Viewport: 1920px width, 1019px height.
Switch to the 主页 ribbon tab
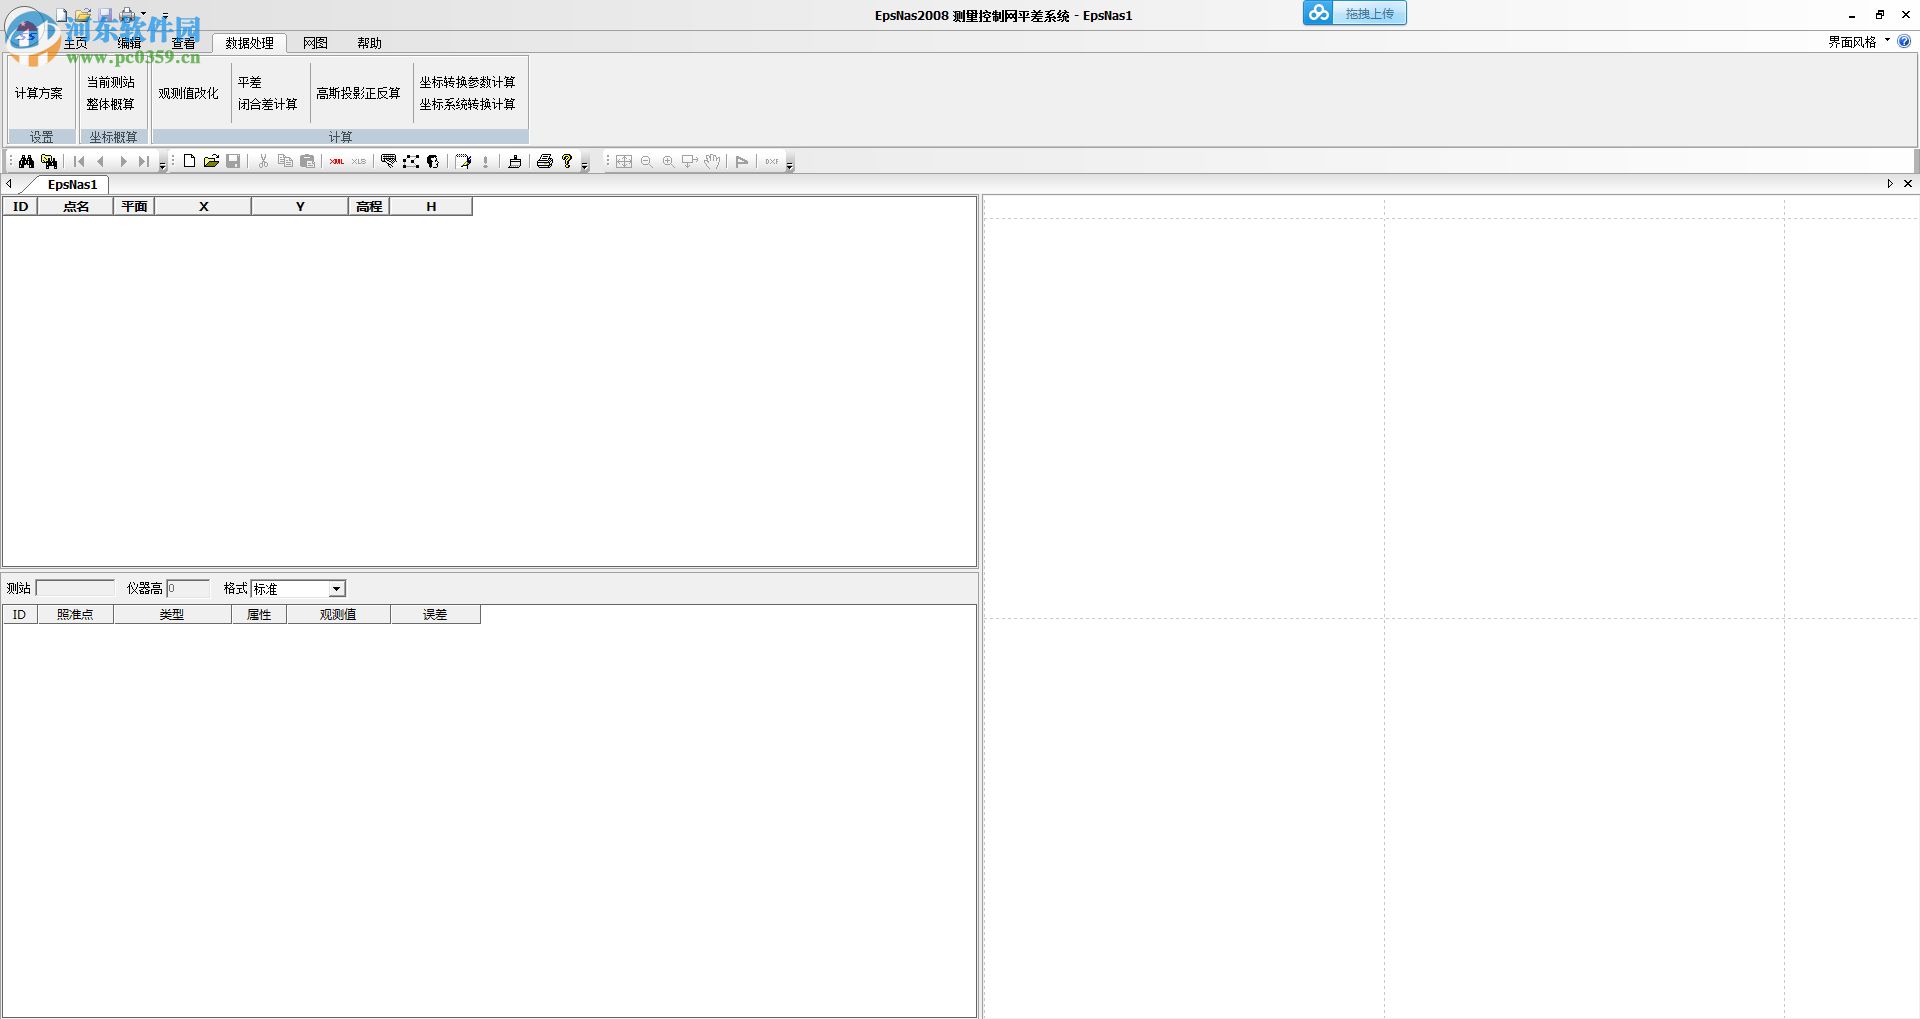(x=76, y=43)
